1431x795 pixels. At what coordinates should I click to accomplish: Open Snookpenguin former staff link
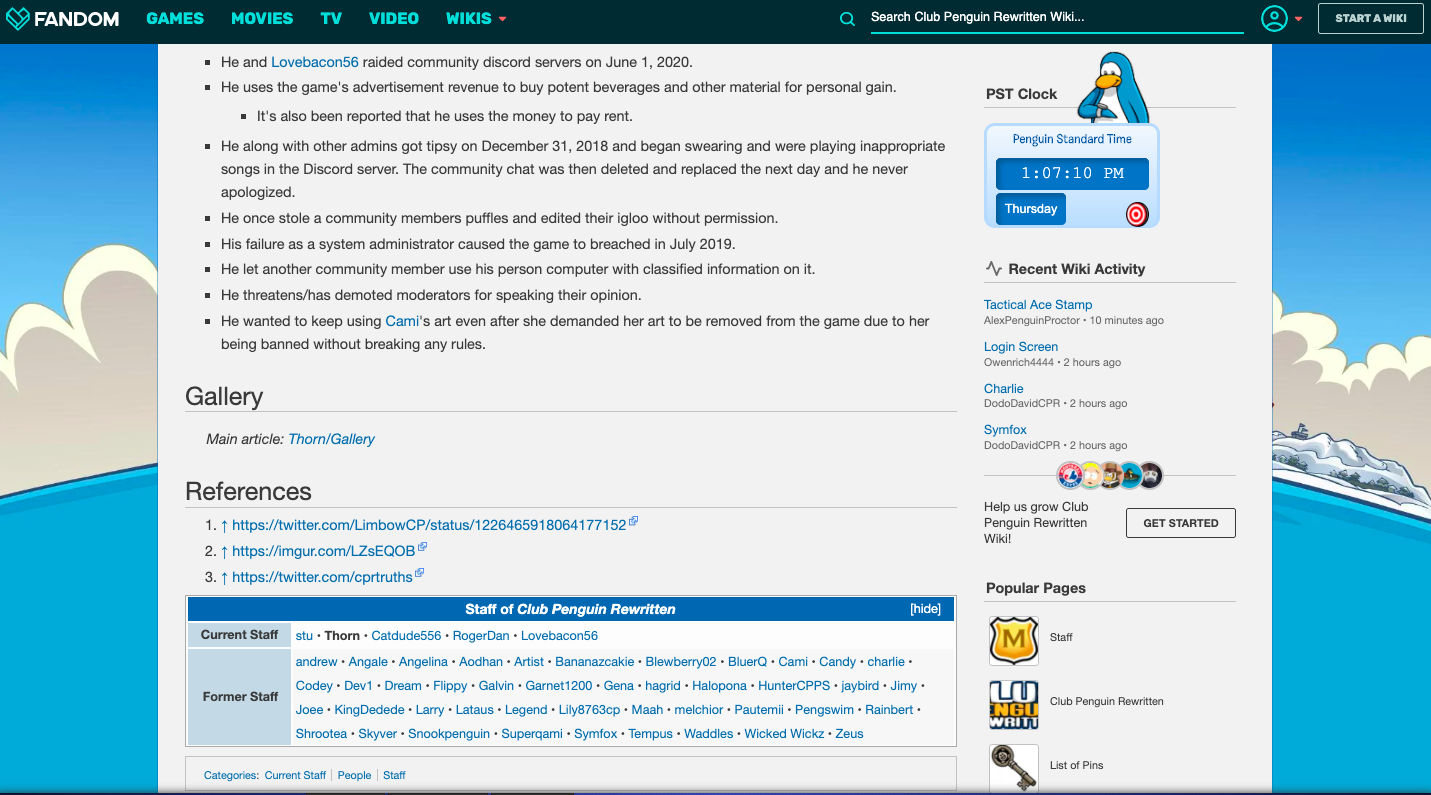click(449, 734)
